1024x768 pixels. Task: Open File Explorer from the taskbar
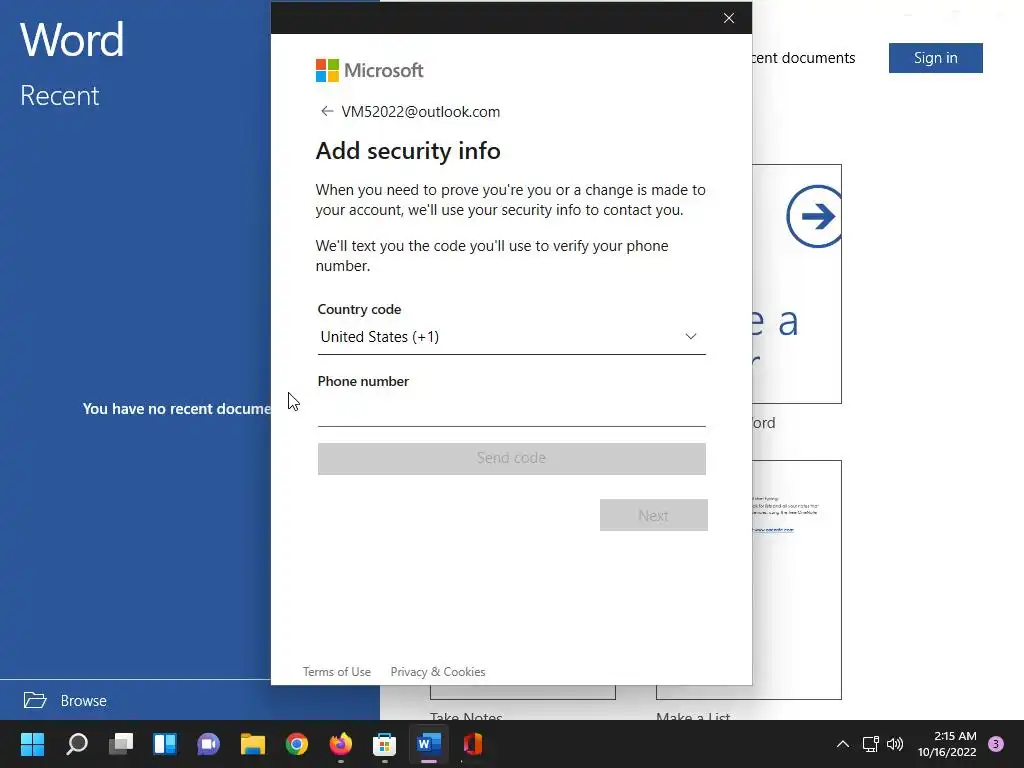tap(253, 744)
